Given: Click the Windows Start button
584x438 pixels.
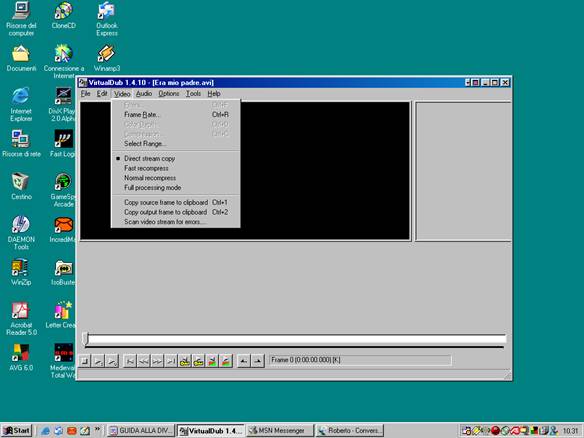Looking at the screenshot, I should click(x=17, y=431).
